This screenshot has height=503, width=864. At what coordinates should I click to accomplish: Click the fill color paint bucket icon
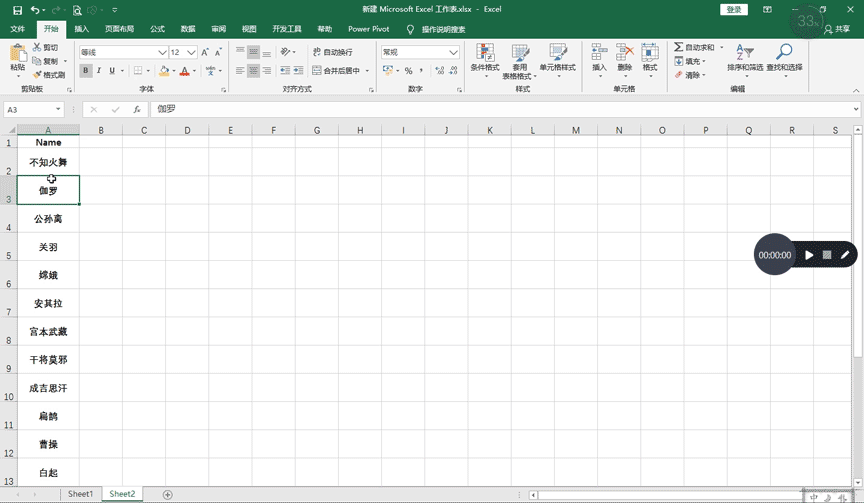point(162,71)
